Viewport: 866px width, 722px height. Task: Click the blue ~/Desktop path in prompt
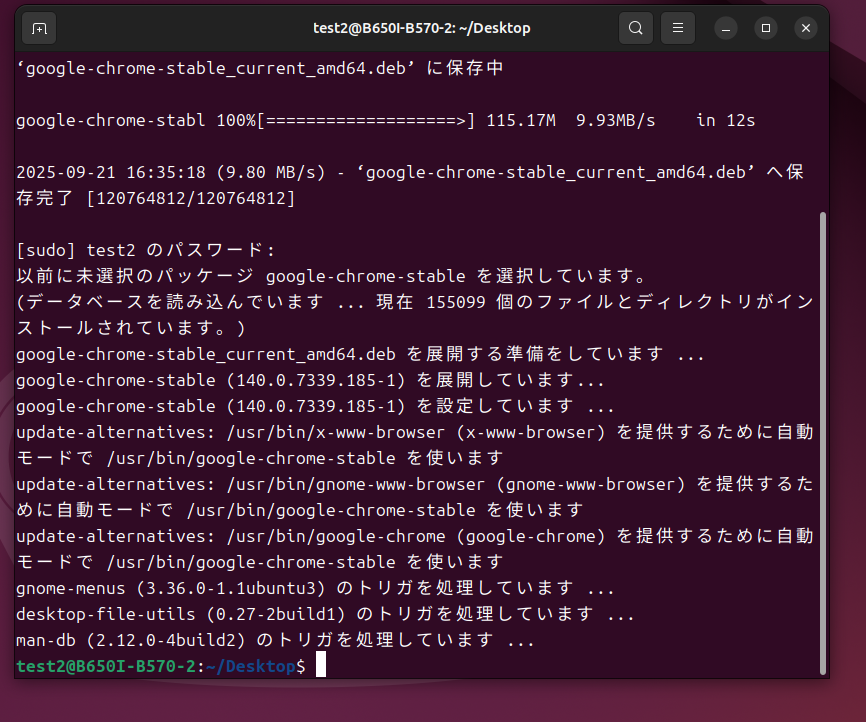pos(251,666)
